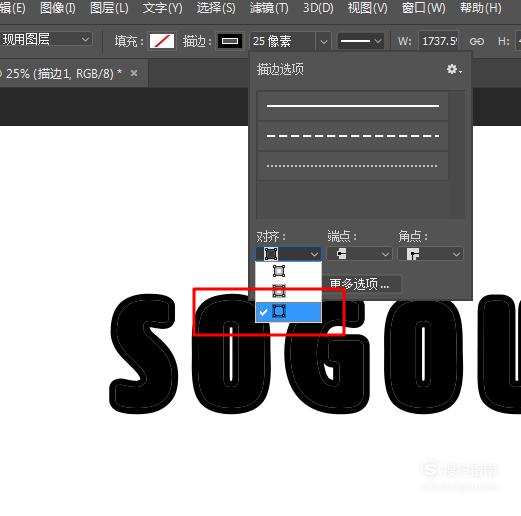Open the 图层(L) menu
The image size is (521, 516).
pos(109,8)
